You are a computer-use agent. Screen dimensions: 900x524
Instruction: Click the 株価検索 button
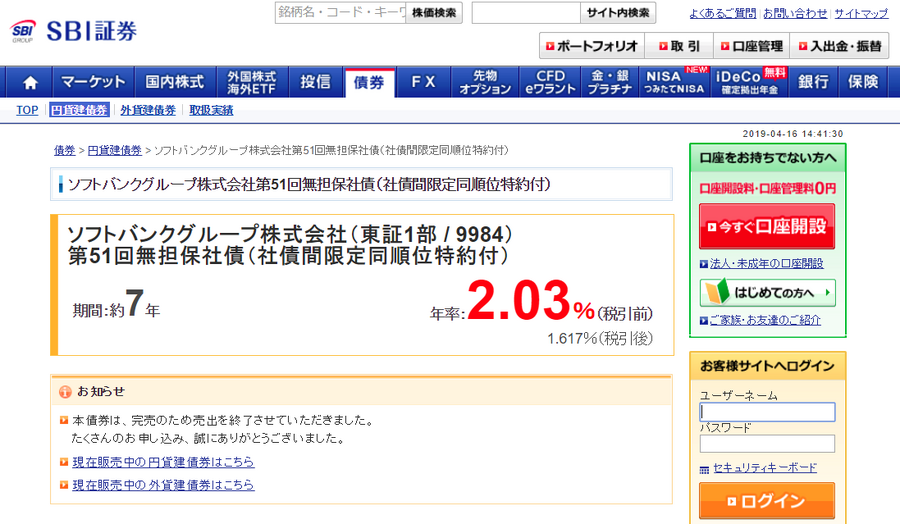(434, 13)
